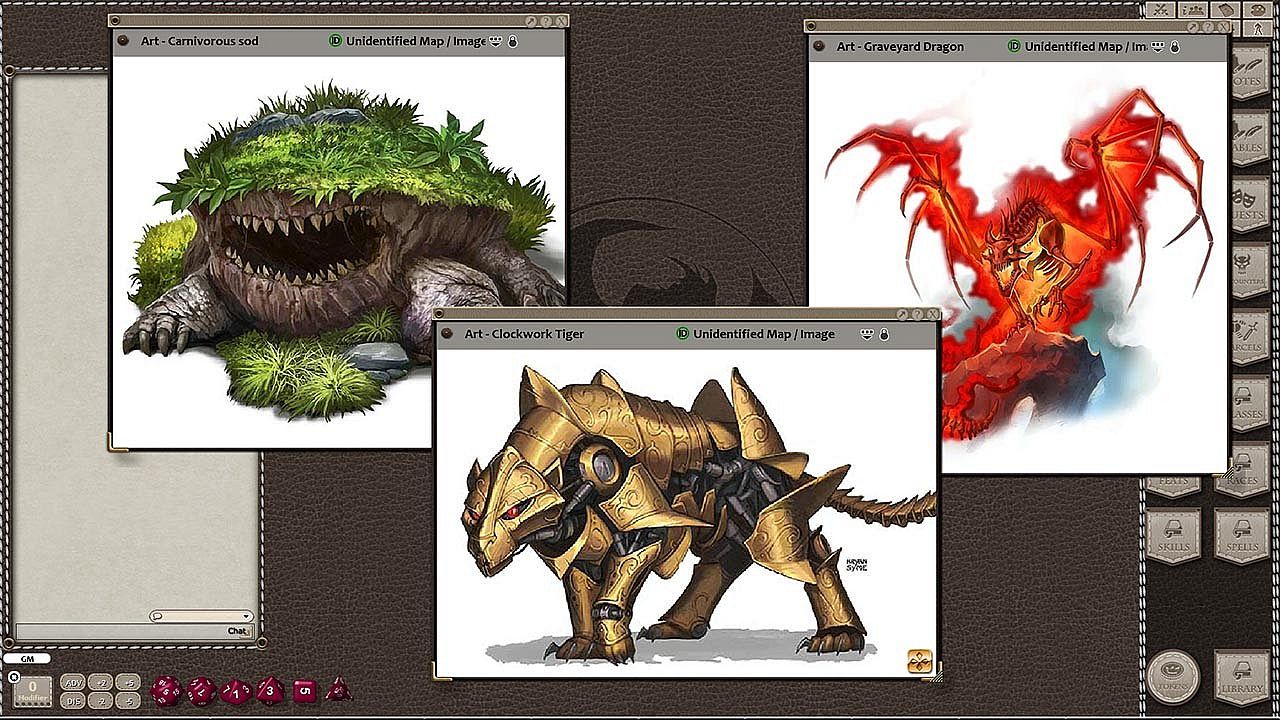Viewport: 1280px width, 720px height.
Task: Open the Library sidebar button
Action: pos(1242,676)
